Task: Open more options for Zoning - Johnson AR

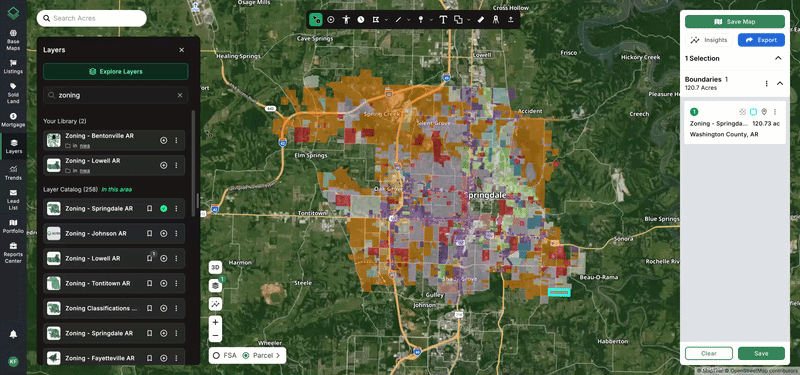Action: point(177,233)
